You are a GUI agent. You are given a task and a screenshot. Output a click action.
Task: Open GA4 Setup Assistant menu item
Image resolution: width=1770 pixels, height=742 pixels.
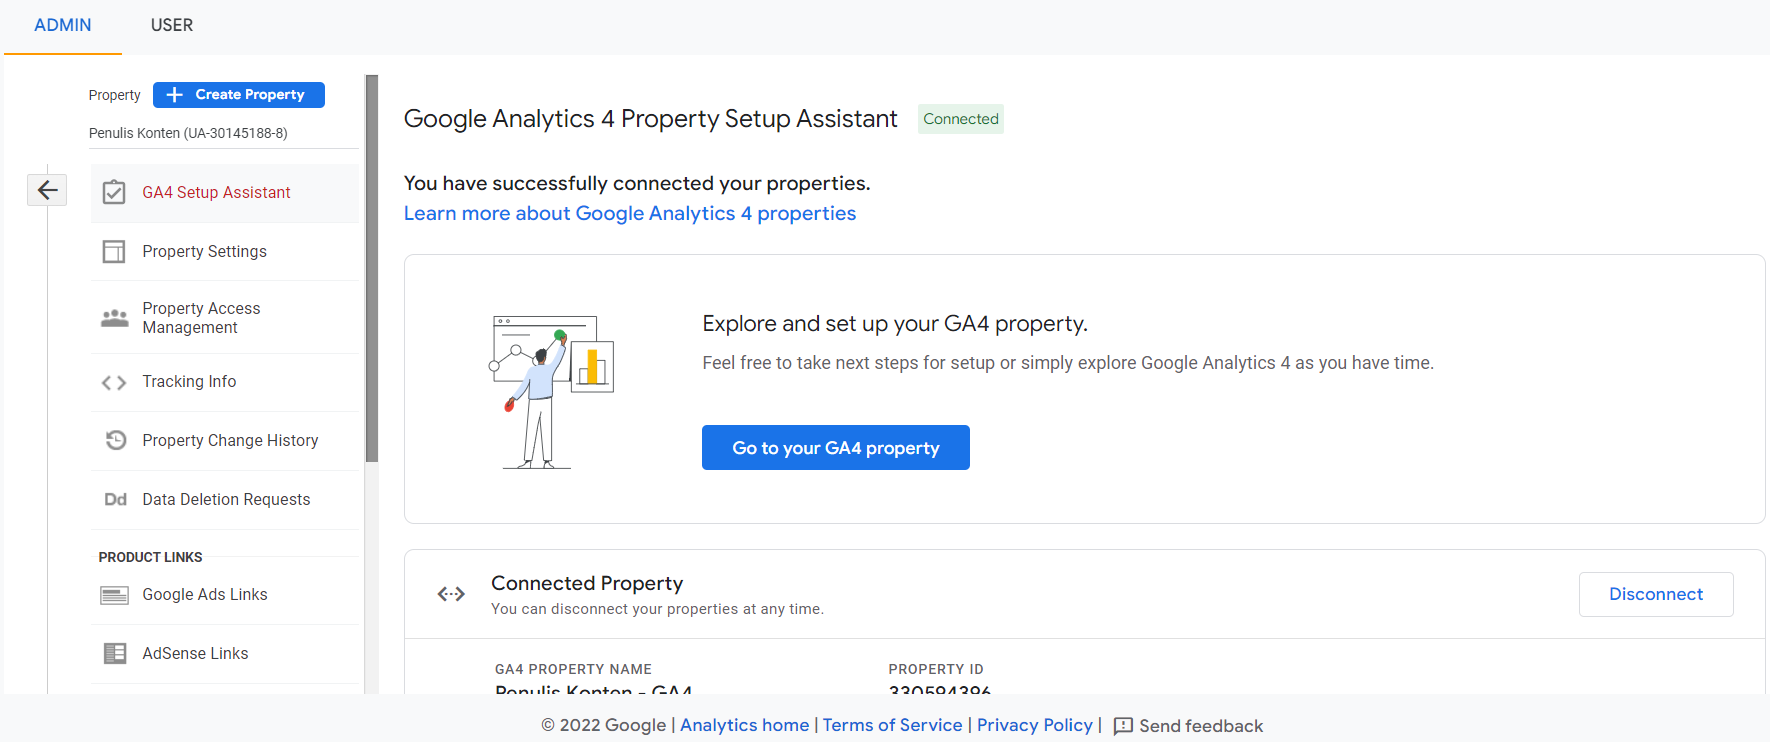(x=225, y=193)
